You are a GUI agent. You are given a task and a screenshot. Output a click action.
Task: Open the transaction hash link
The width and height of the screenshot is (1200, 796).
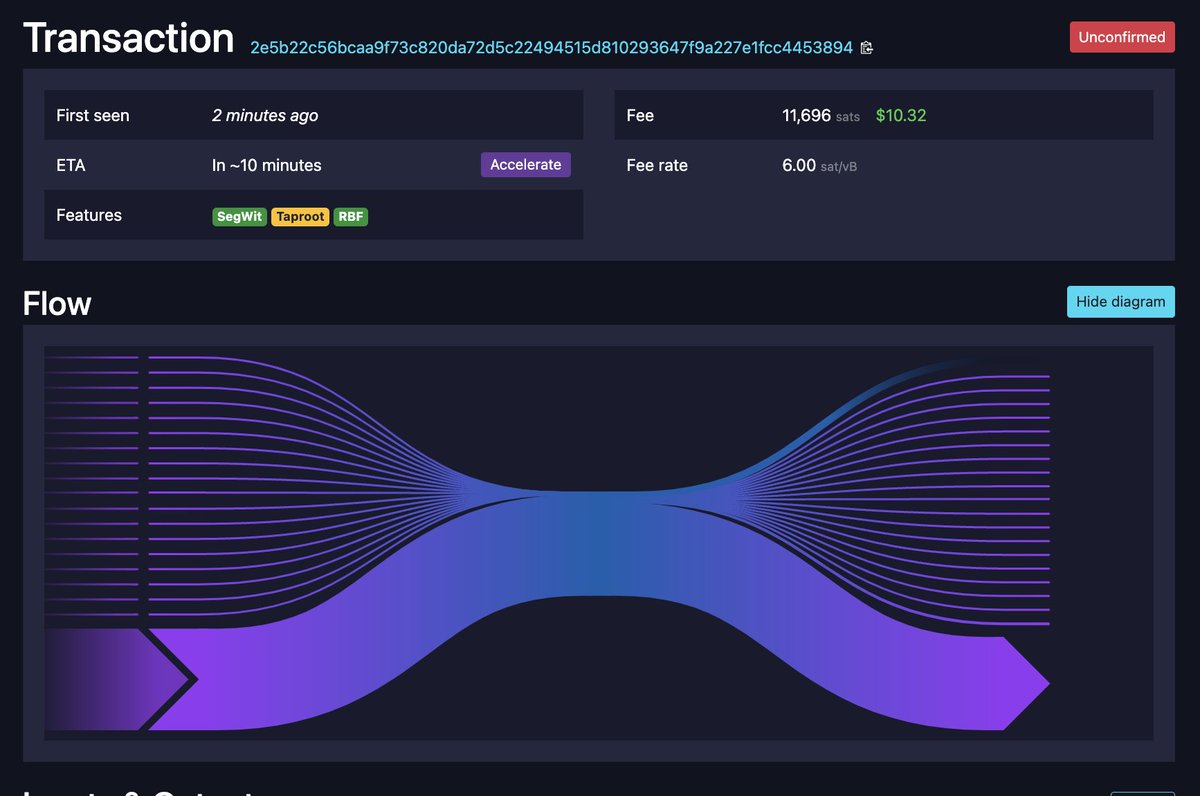[x=551, y=48]
